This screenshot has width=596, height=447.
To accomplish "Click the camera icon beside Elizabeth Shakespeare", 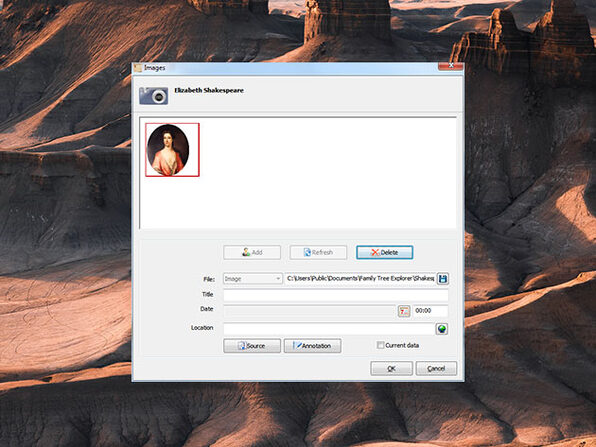I will (x=154, y=96).
